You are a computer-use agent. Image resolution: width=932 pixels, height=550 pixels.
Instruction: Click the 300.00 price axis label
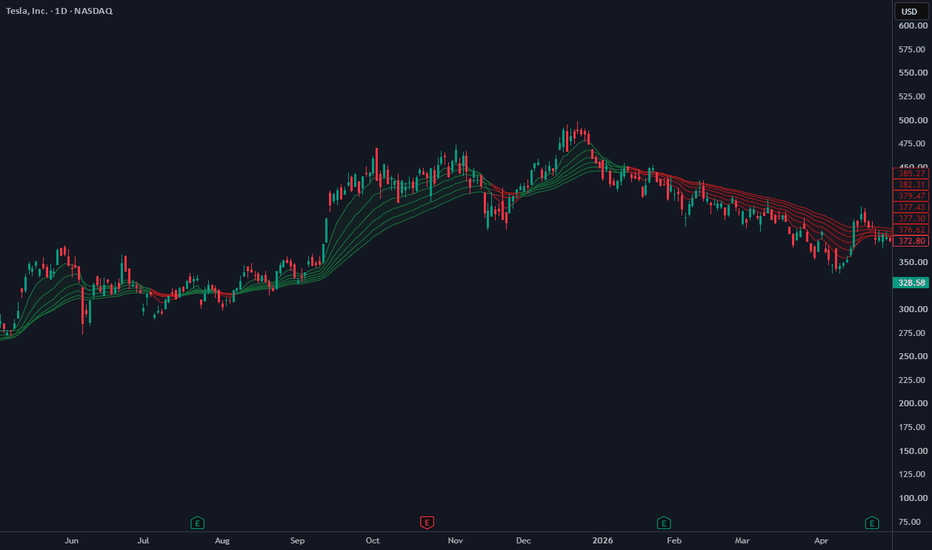[912, 309]
